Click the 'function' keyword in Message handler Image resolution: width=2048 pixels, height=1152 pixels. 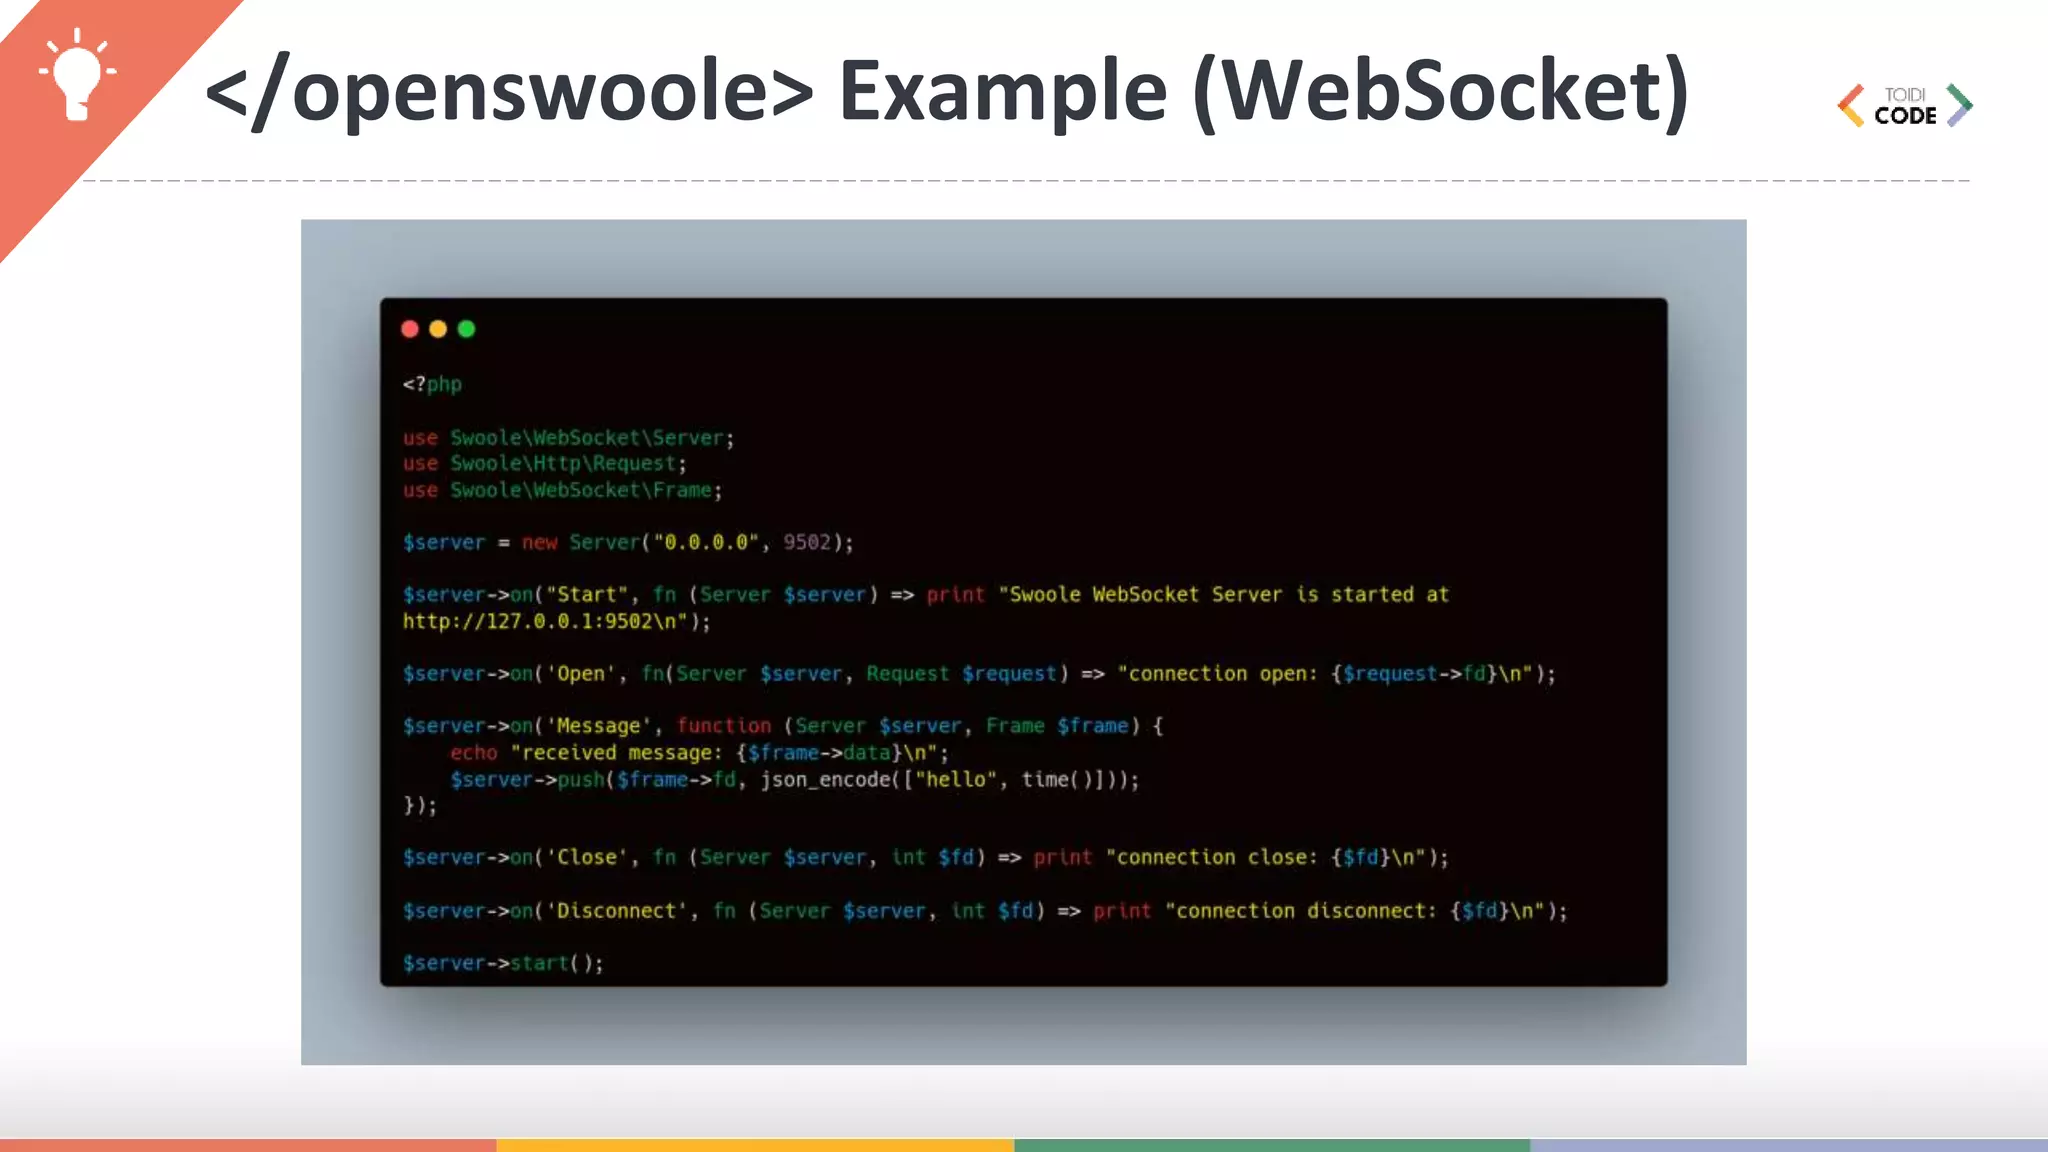coord(724,726)
